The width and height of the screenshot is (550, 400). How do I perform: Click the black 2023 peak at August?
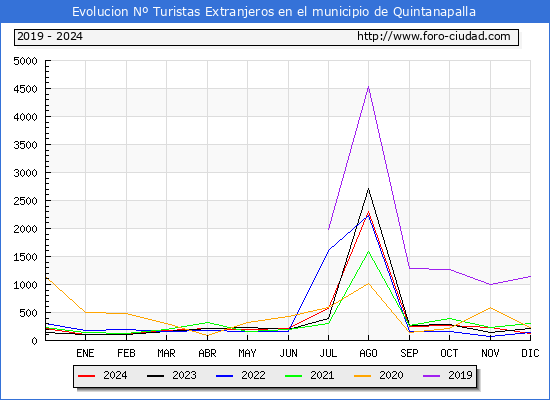[x=368, y=189]
